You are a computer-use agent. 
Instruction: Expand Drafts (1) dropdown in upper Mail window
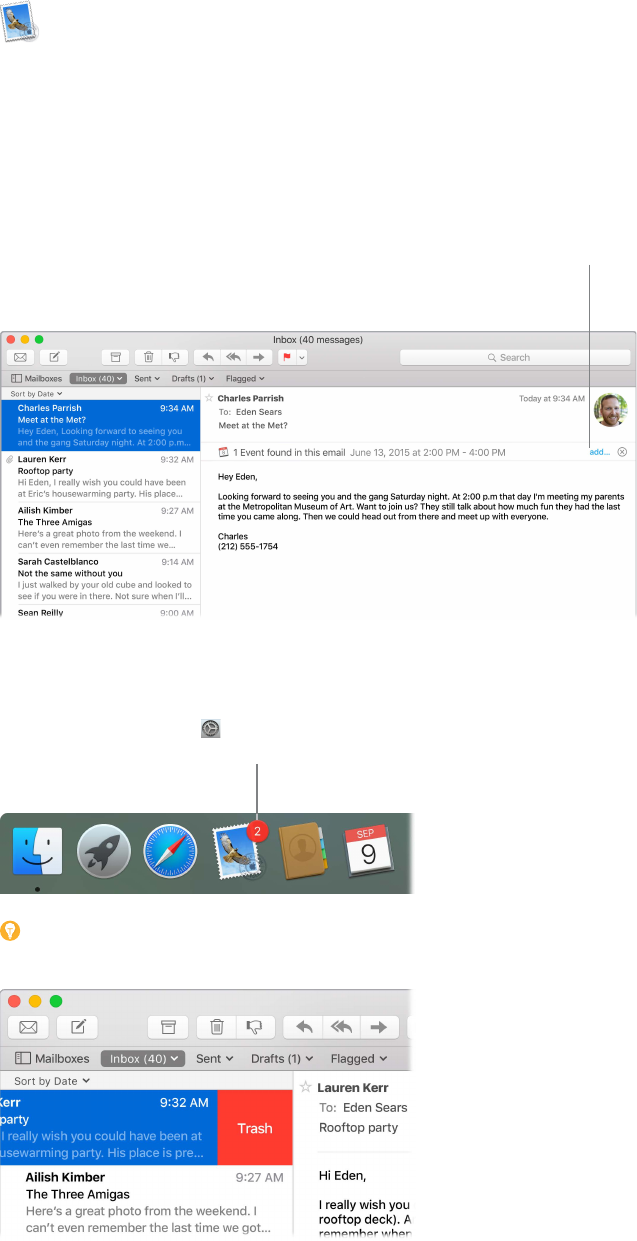pos(194,379)
